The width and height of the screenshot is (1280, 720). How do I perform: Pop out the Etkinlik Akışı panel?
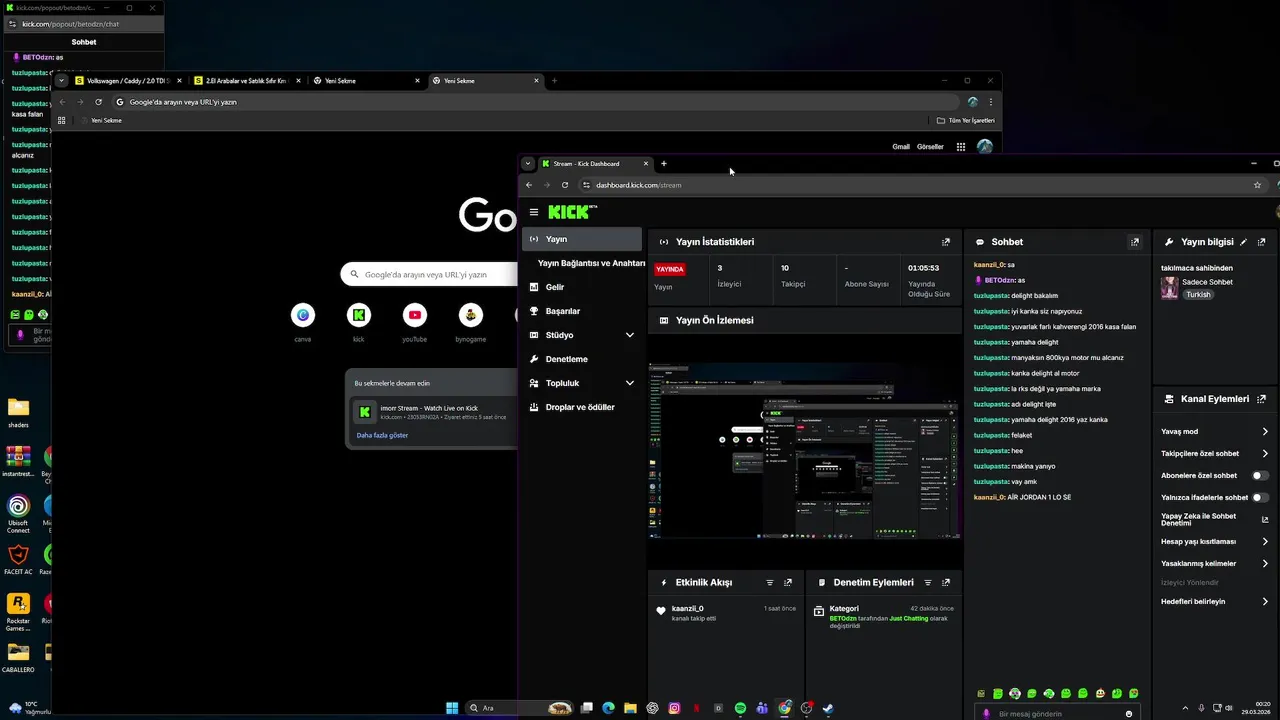coord(788,582)
